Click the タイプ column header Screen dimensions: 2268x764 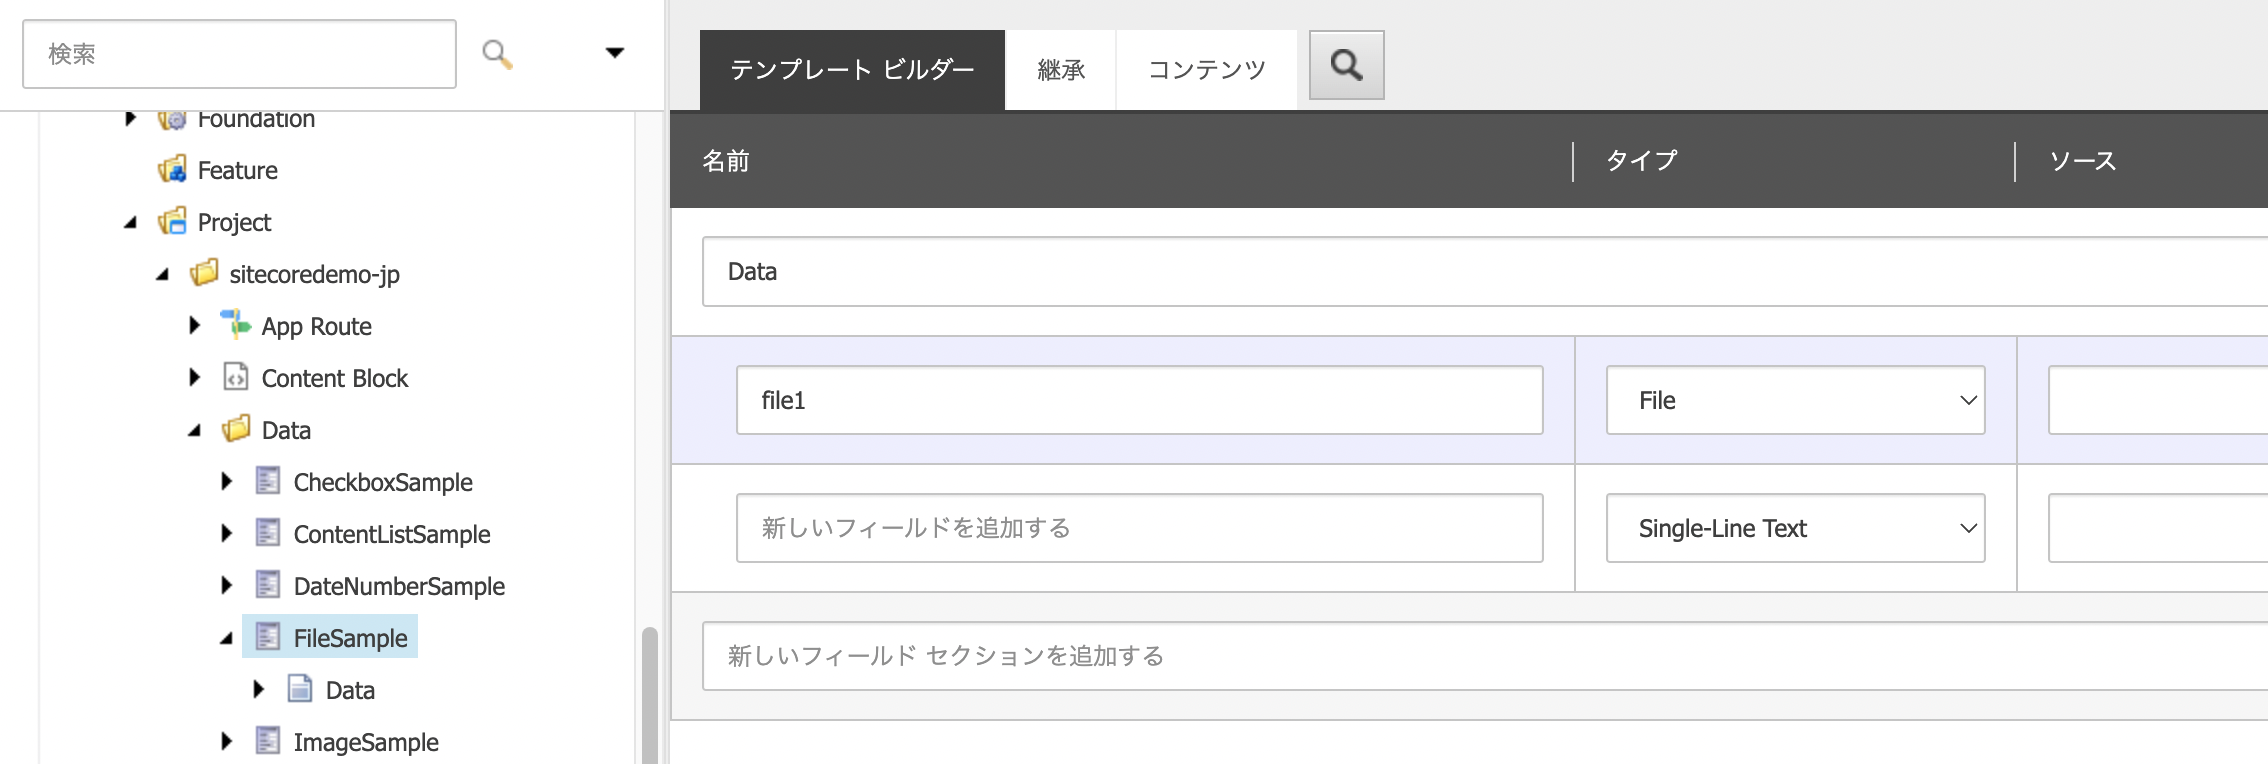tap(1642, 161)
